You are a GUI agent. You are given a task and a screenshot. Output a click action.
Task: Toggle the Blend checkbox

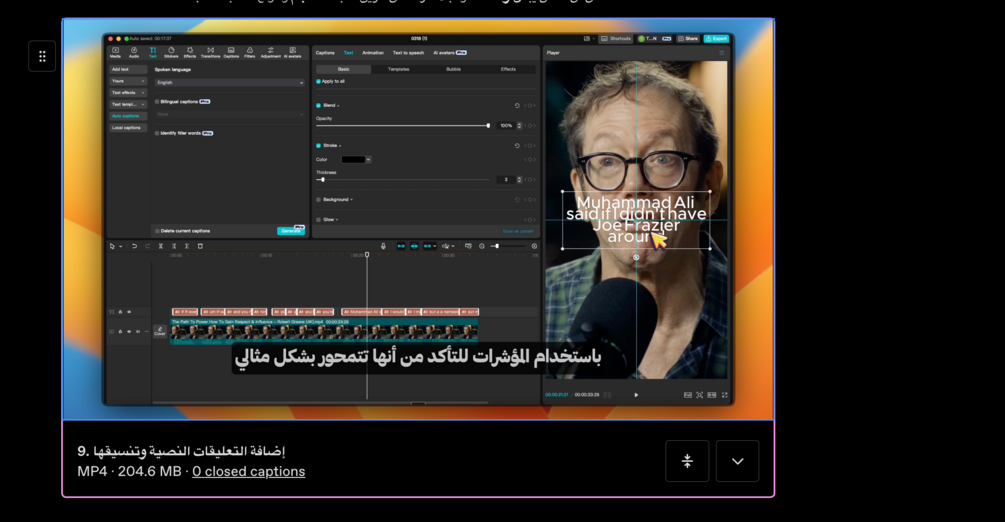pos(319,105)
